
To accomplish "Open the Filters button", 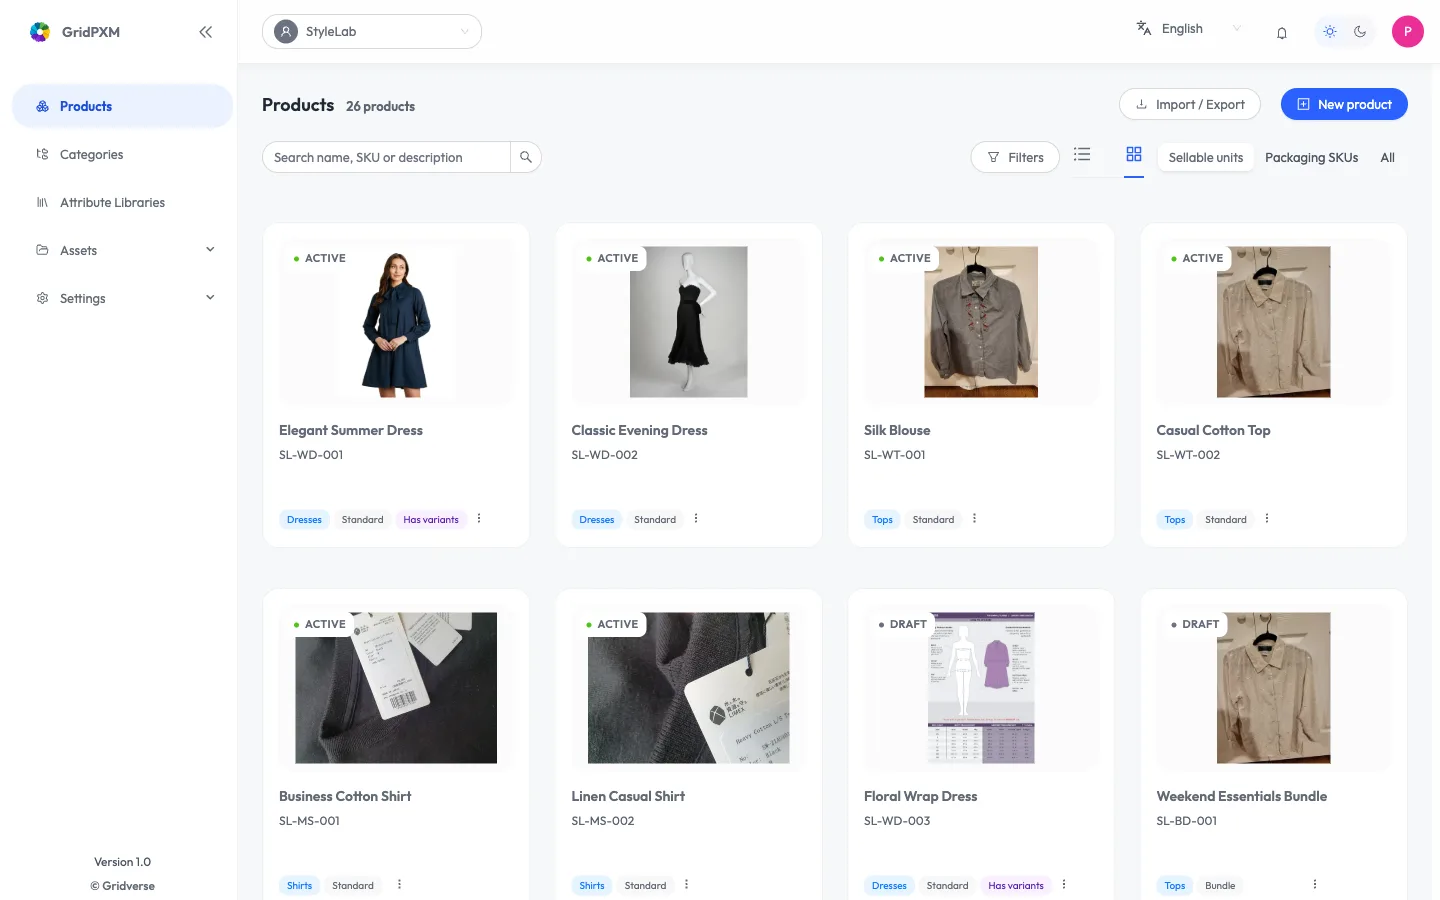I will coord(1015,157).
